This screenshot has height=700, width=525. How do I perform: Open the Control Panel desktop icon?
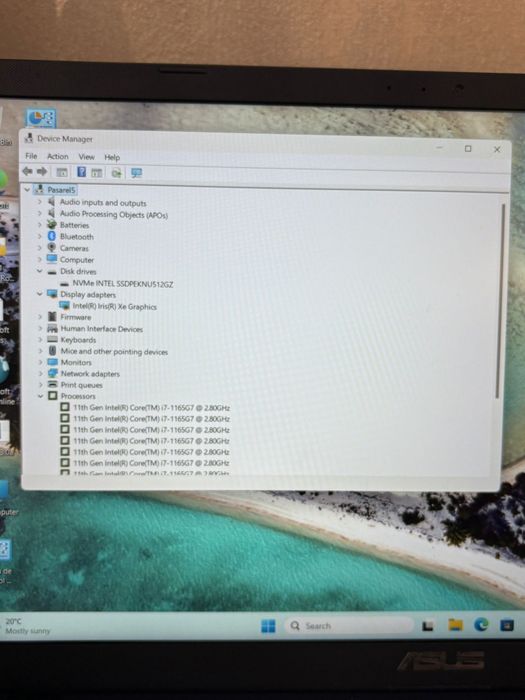coord(40,119)
